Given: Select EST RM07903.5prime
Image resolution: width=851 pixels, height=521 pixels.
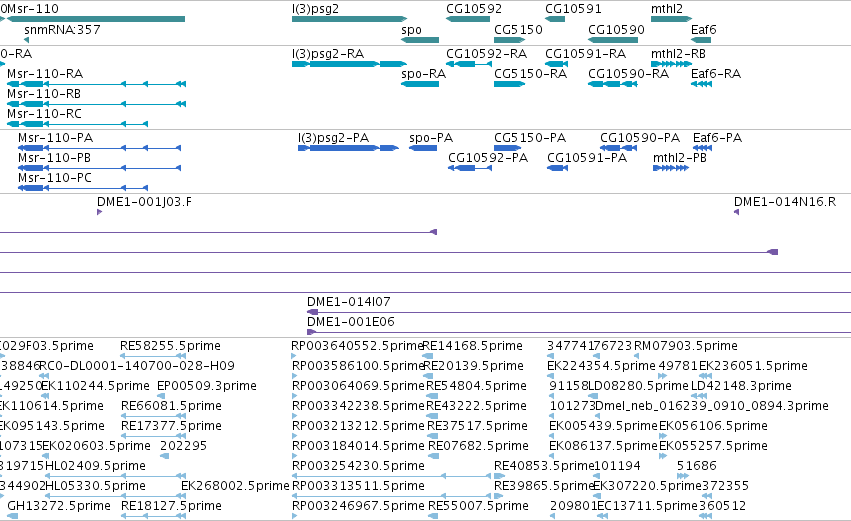Looking at the screenshot, I should click(637, 355).
